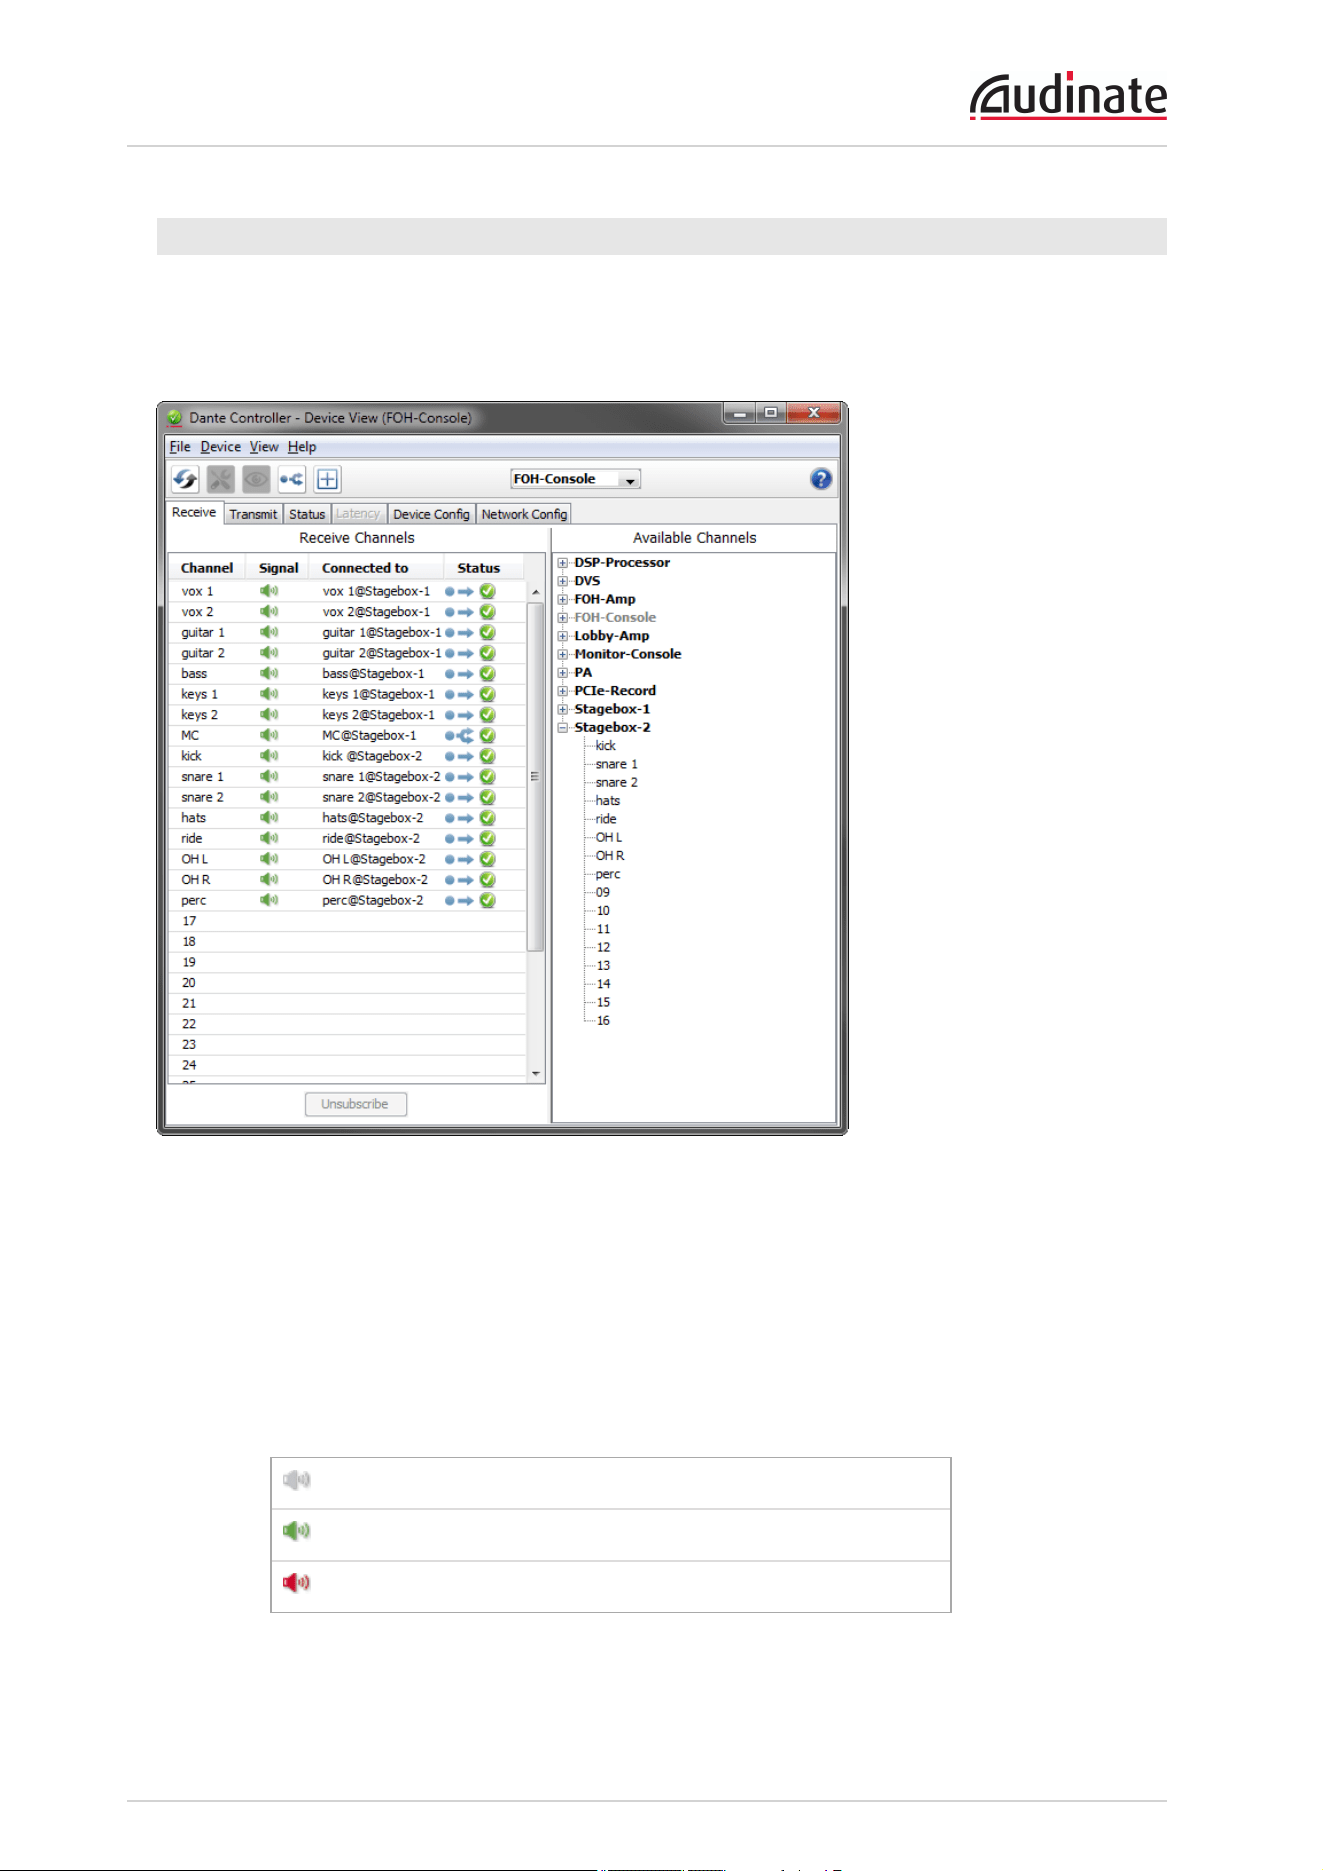Viewport: 1323px width, 1871px height.
Task: Select channel 09 under Stagebox-2
Action: point(603,892)
